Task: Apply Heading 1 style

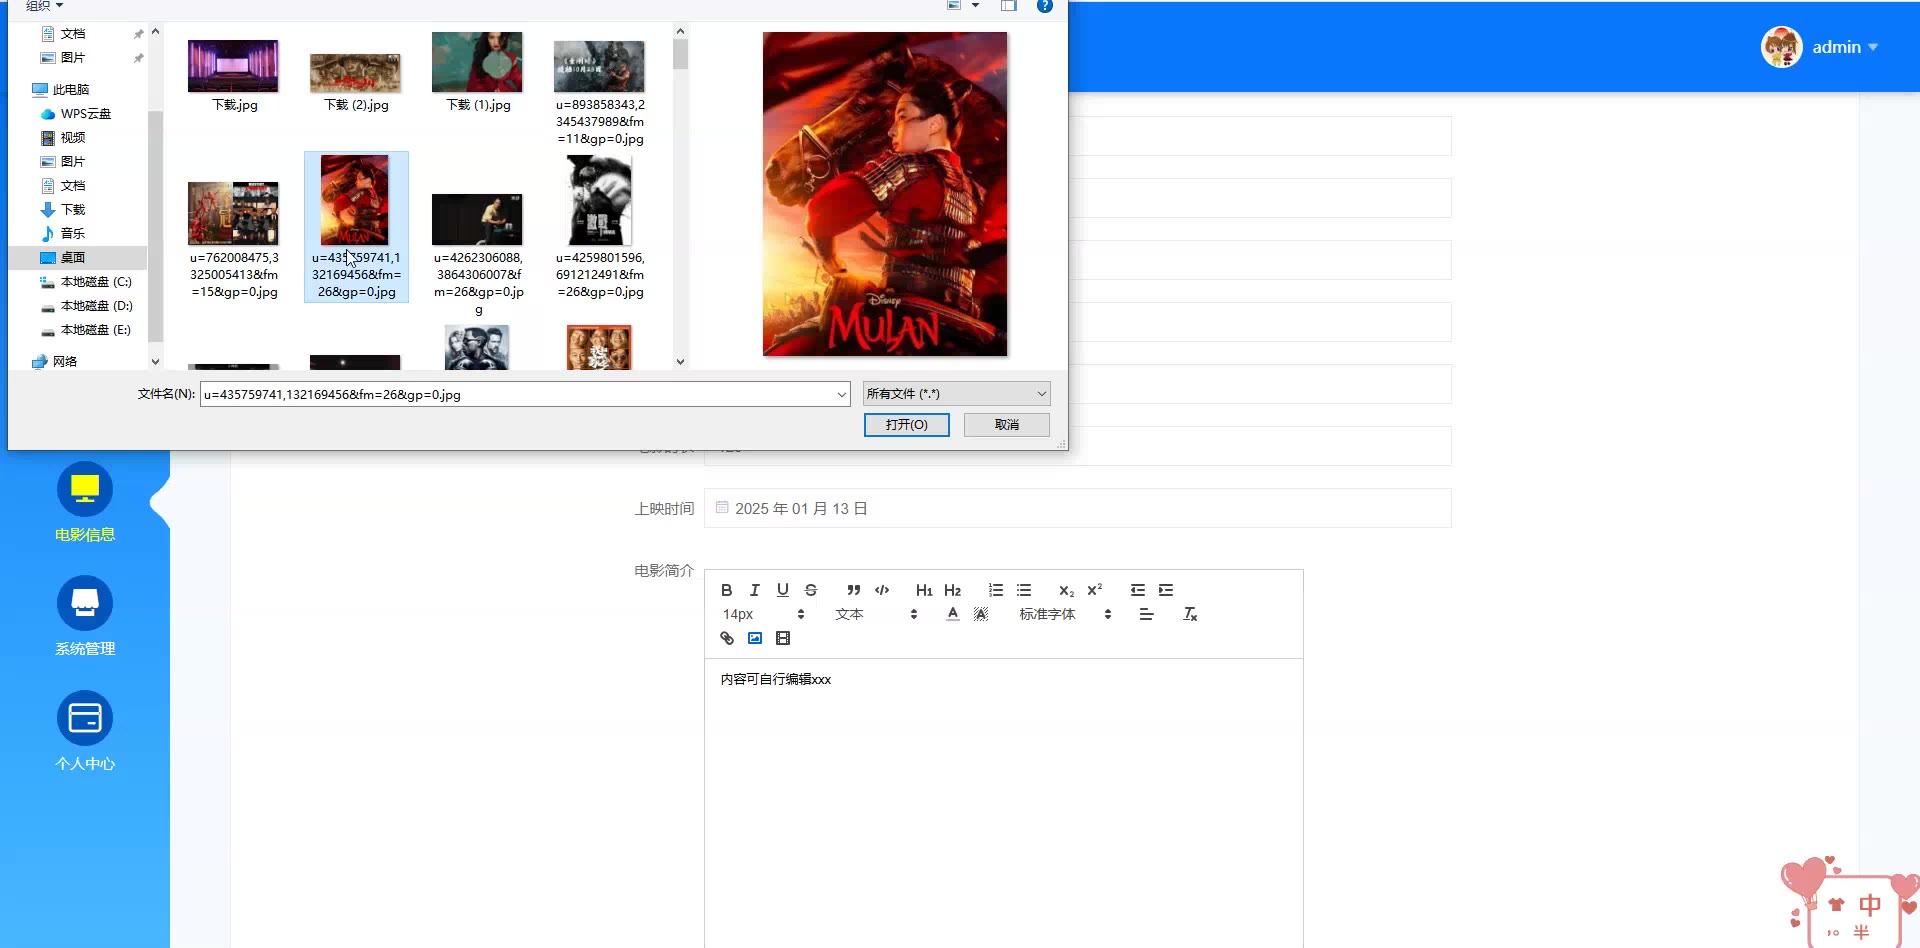Action: coord(924,590)
